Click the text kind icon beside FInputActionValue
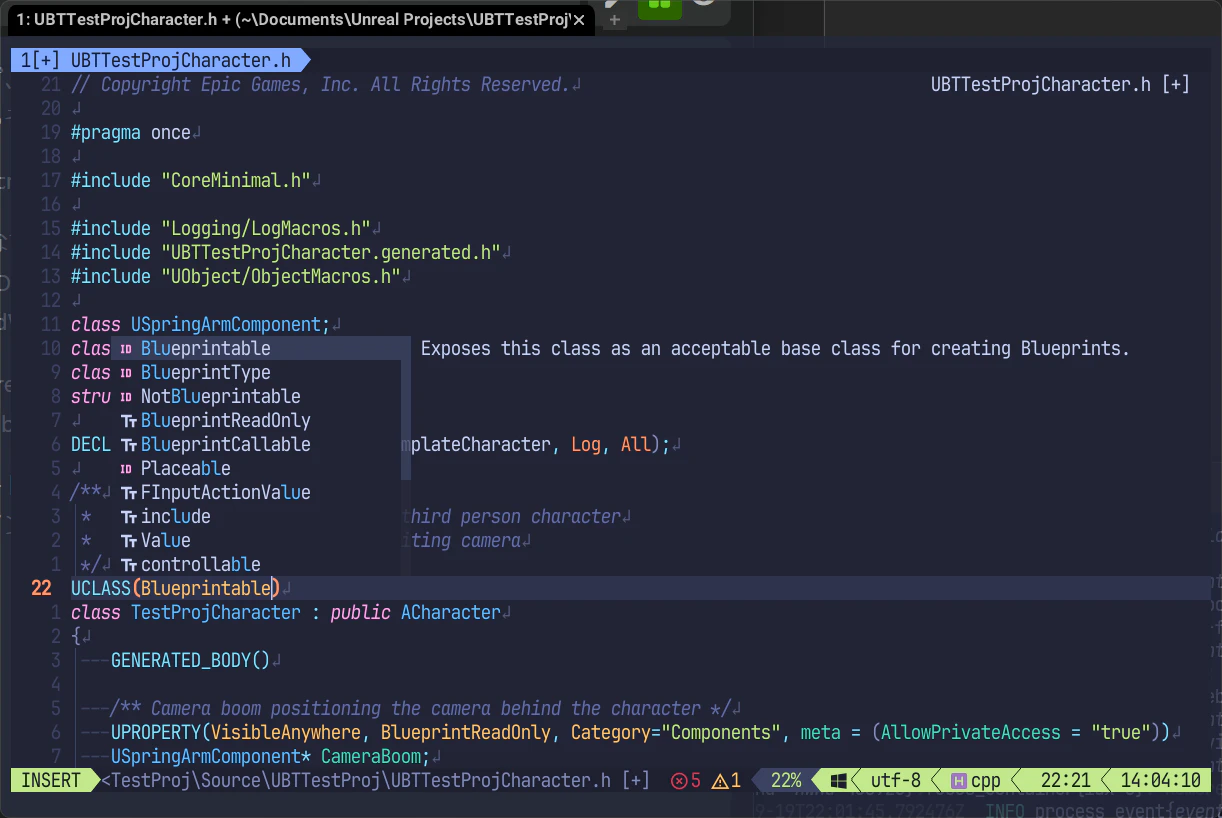Image resolution: width=1222 pixels, height=818 pixels. [128, 493]
